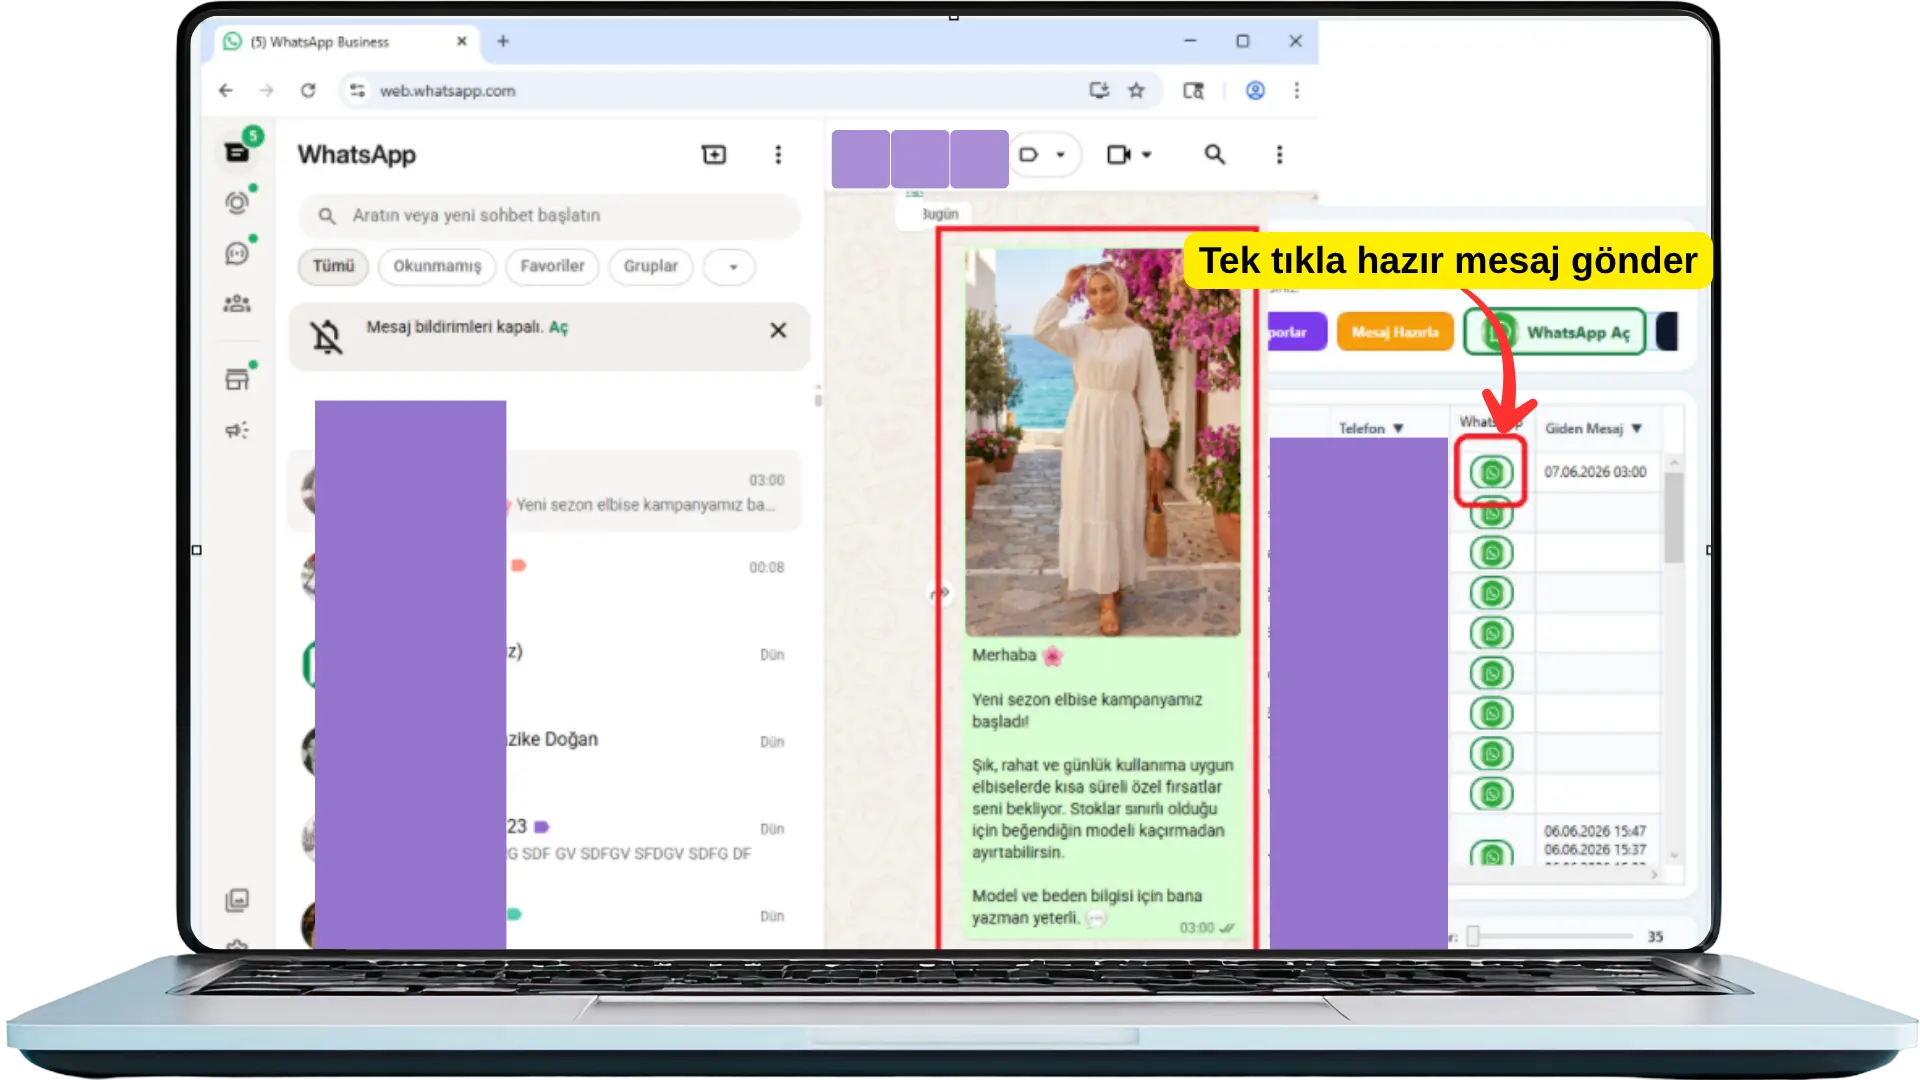Open the Chats icon with badge 5
1920x1080 pixels.
[237, 152]
